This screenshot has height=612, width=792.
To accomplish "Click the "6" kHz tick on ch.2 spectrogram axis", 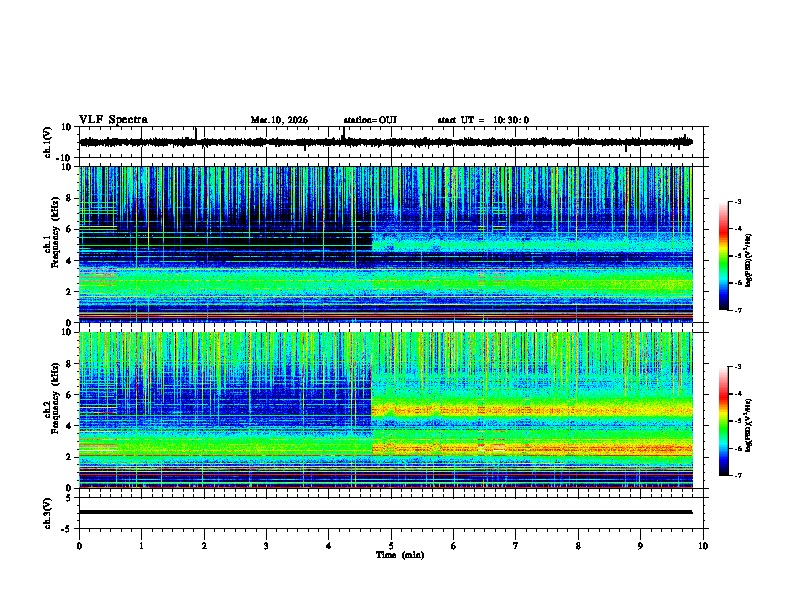I will (x=70, y=395).
